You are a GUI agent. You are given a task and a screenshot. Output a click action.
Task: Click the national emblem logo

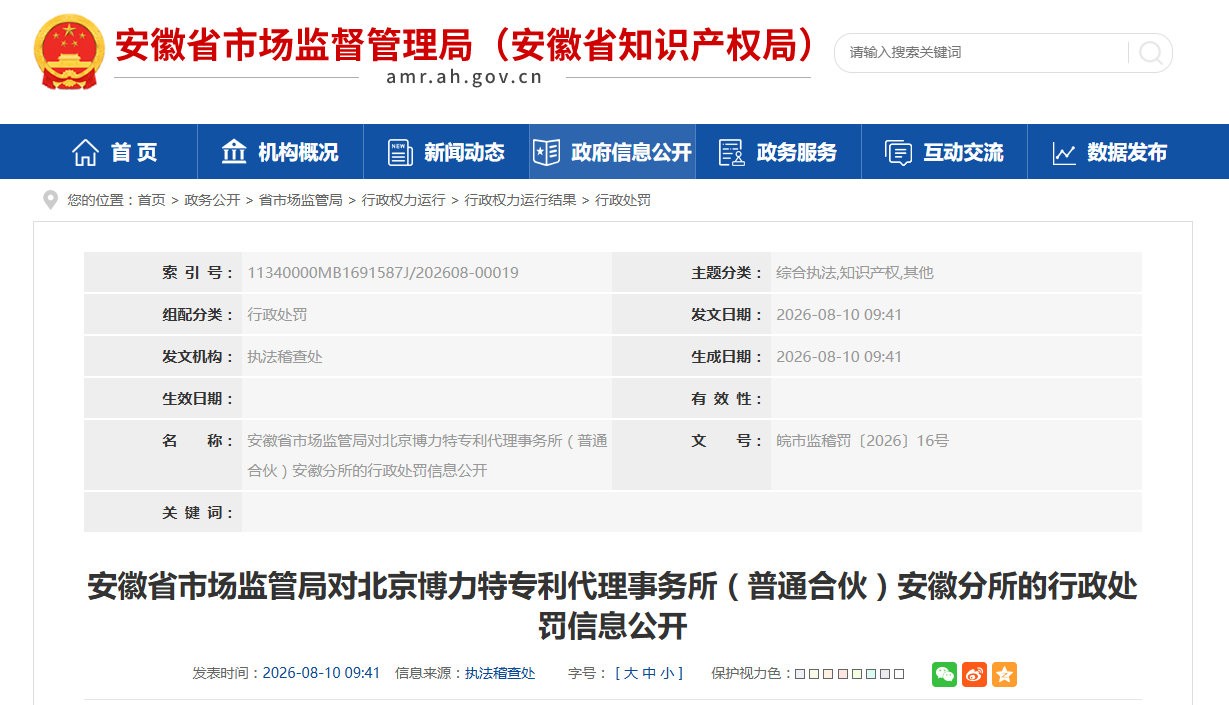[x=68, y=53]
